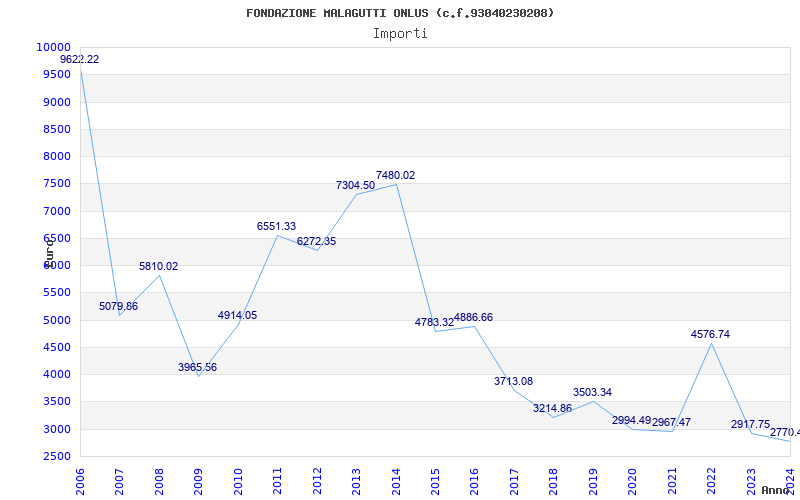Click y-axis tick 3500
The image size is (800, 500).
(x=57, y=402)
